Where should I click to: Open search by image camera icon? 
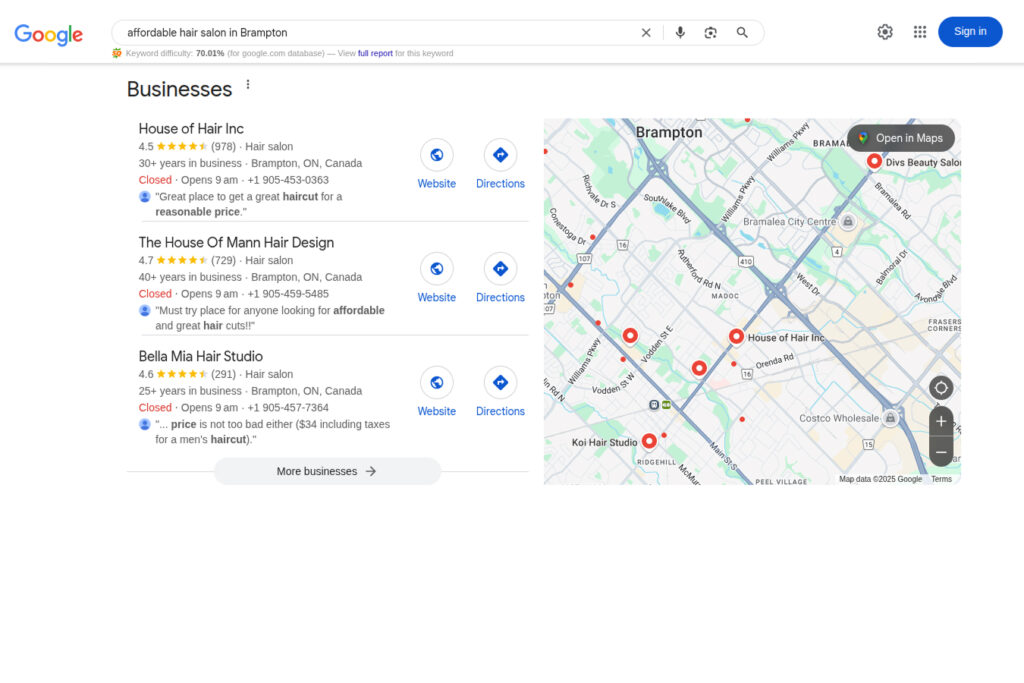pyautogui.click(x=711, y=33)
